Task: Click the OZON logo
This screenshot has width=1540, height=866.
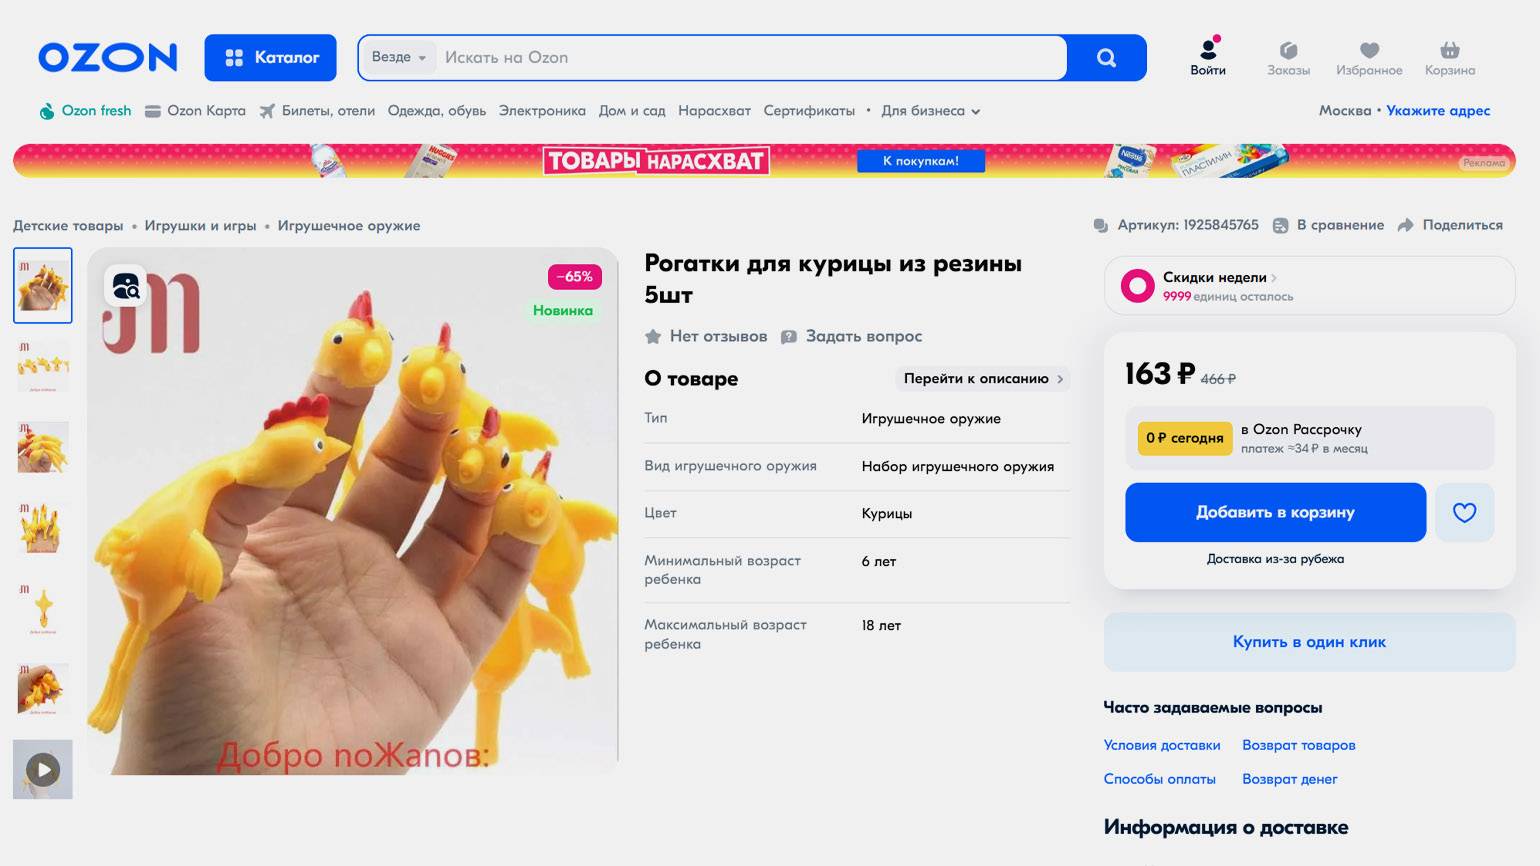Action: (x=108, y=58)
